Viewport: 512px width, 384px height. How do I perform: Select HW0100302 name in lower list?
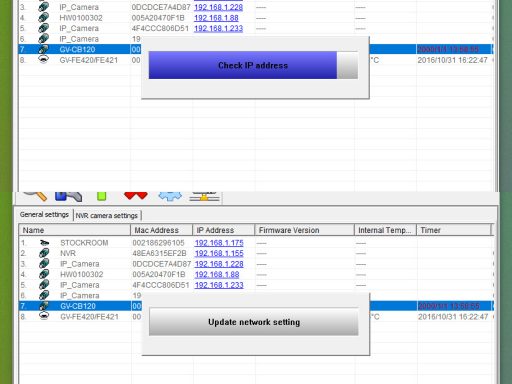pyautogui.click(x=82, y=274)
